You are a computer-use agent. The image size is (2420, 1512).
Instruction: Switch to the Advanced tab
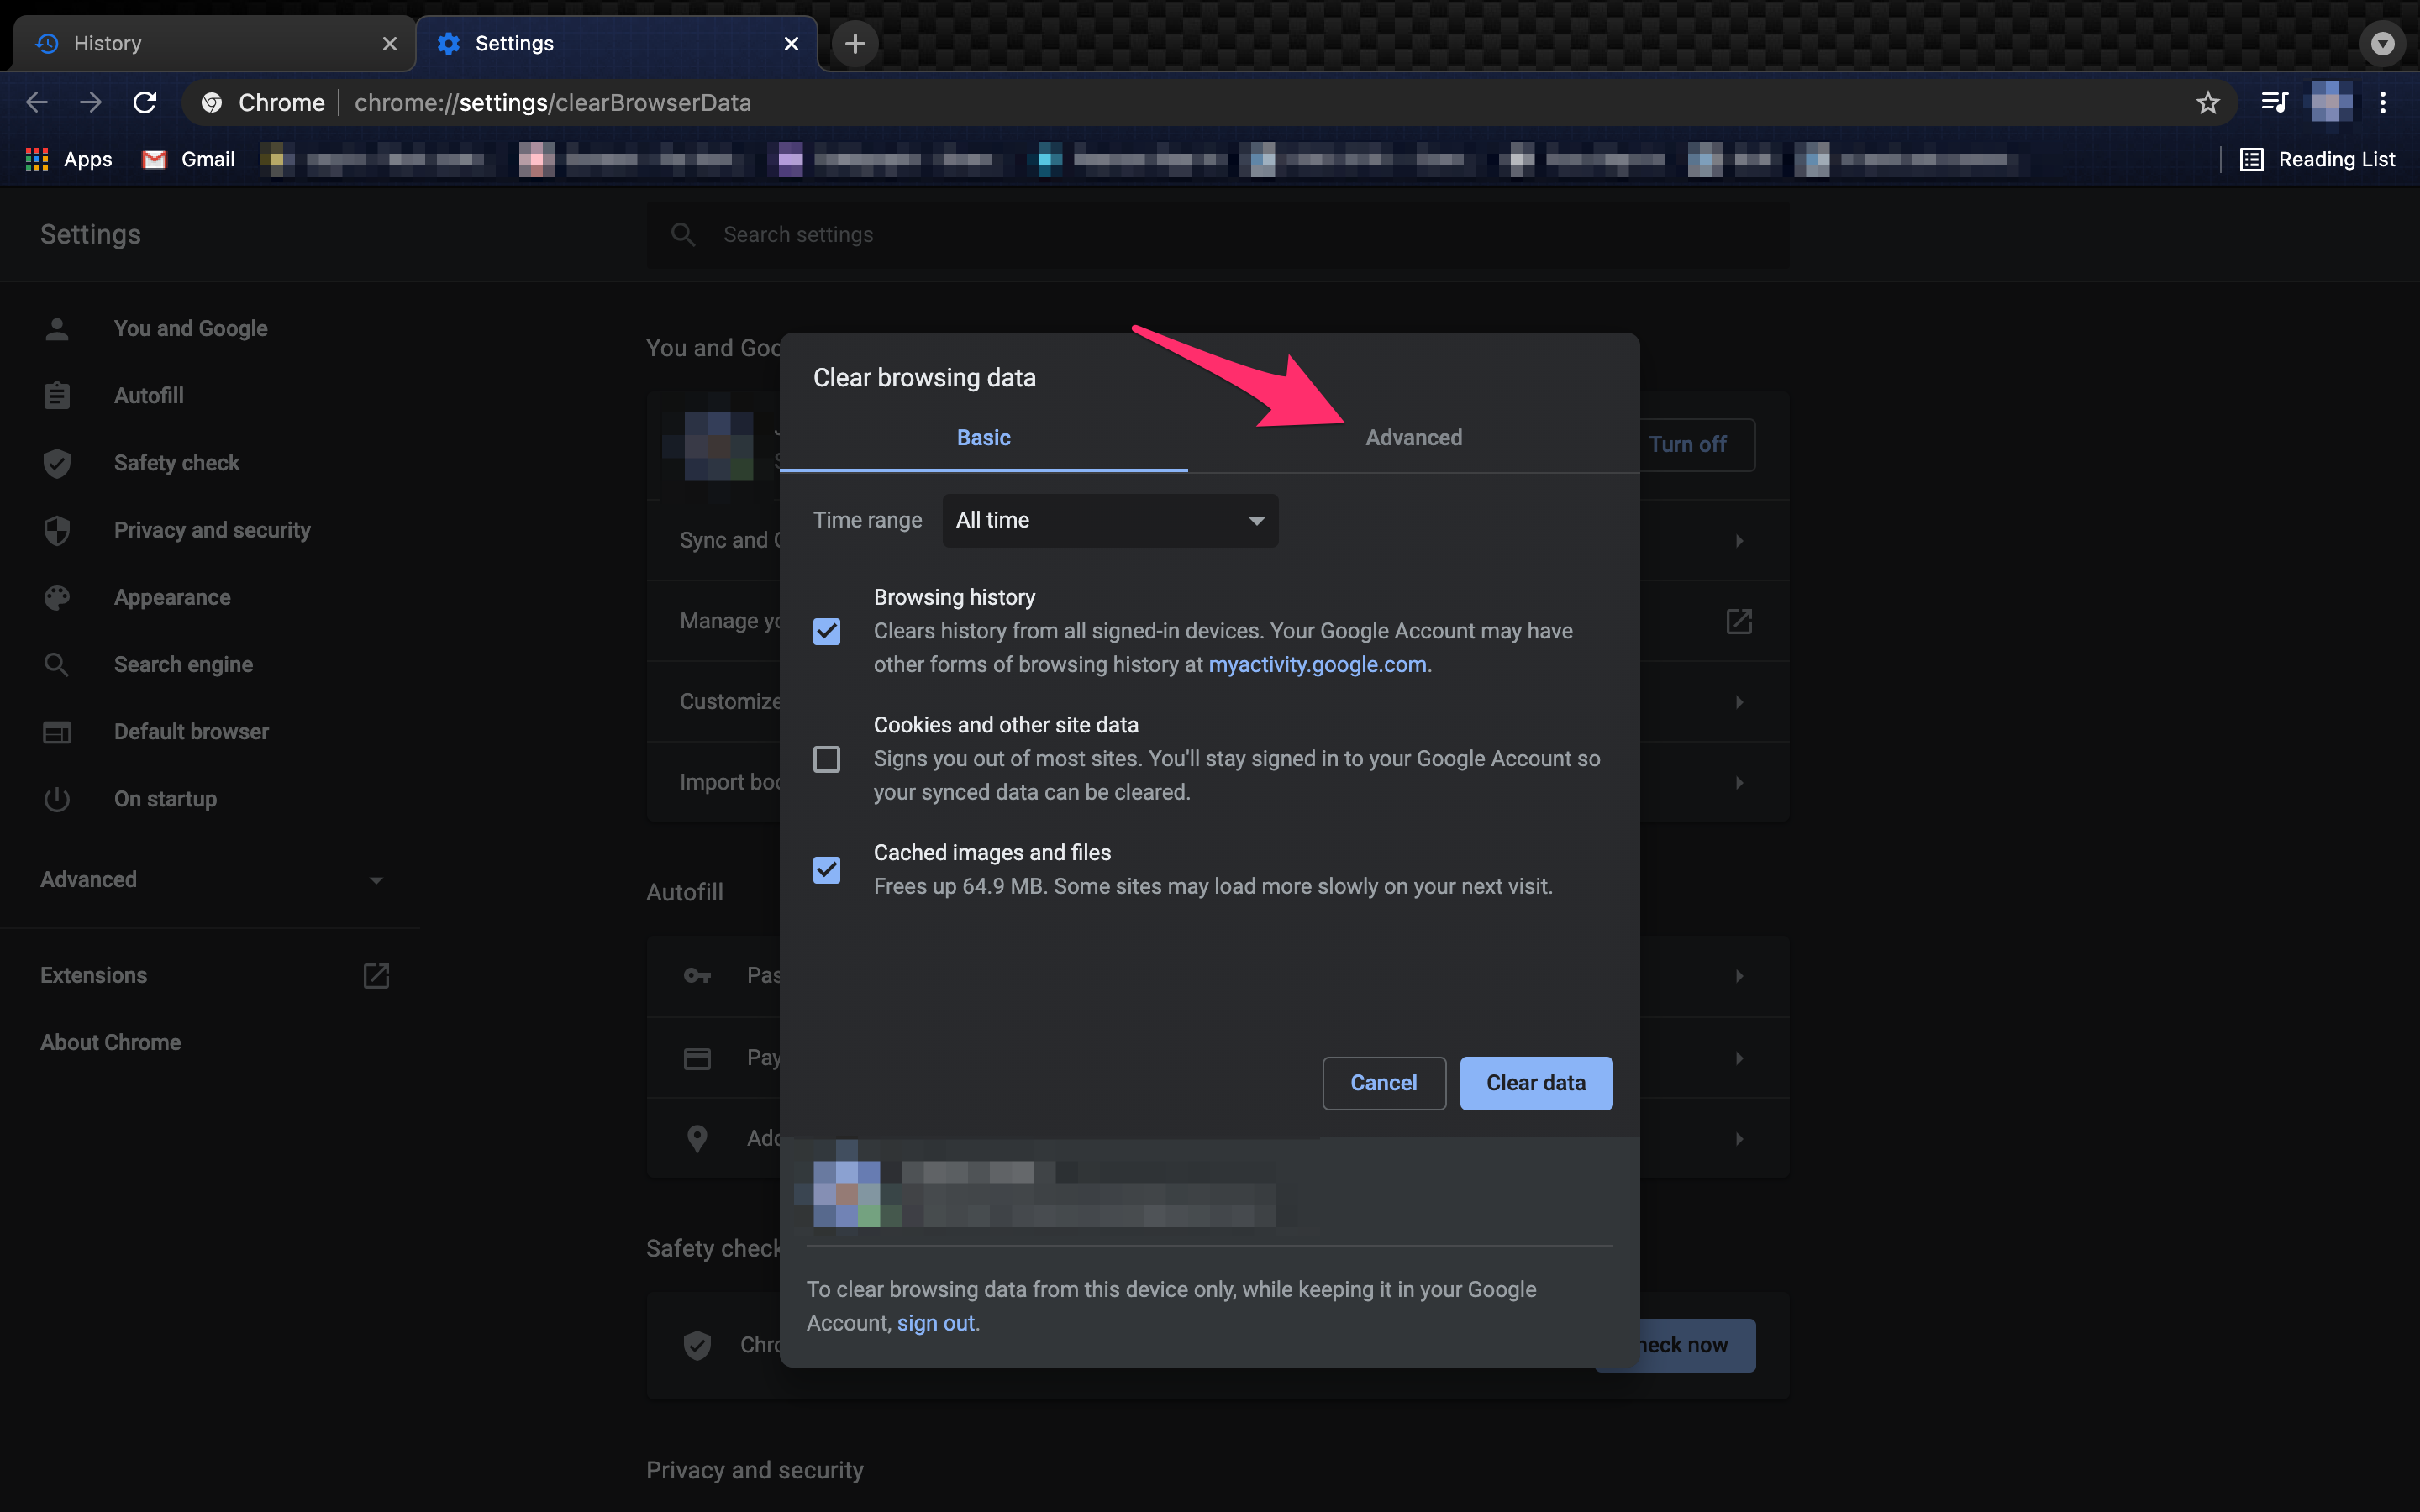[x=1413, y=438]
